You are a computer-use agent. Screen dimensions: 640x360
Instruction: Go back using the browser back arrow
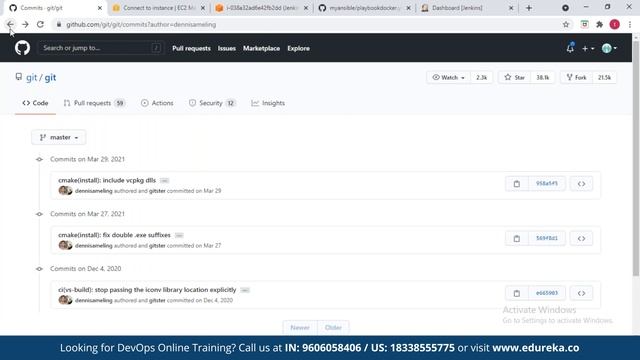click(10, 24)
